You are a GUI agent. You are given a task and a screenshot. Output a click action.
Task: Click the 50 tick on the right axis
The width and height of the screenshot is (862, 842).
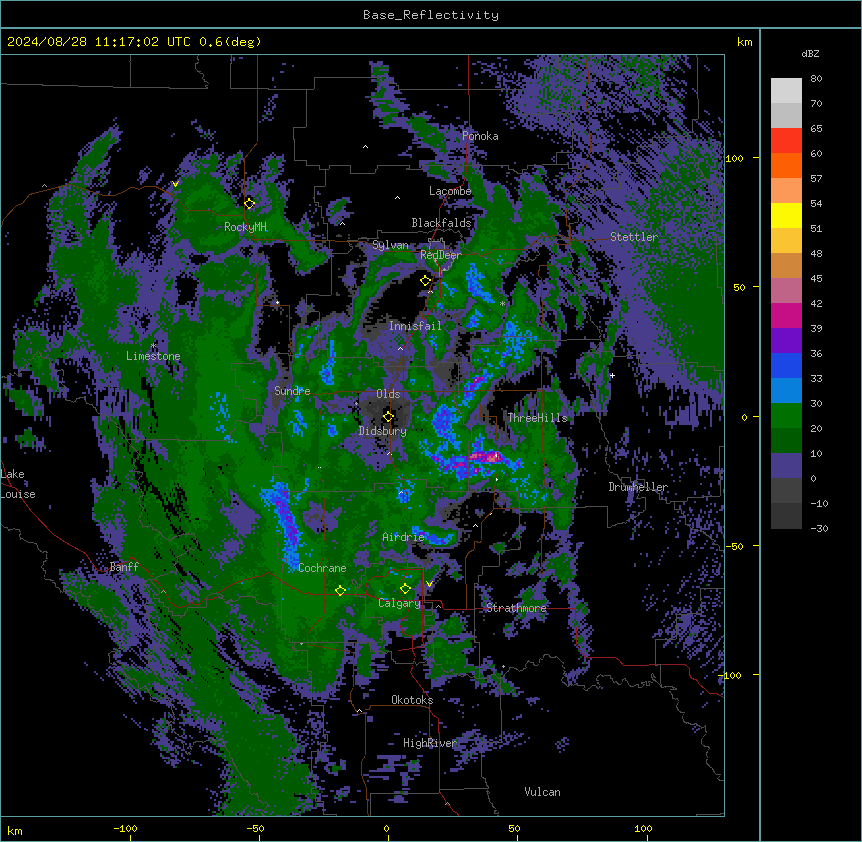click(739, 287)
